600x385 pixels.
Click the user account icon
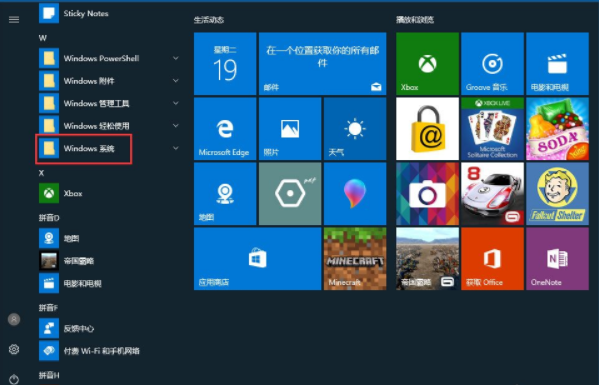(14, 319)
